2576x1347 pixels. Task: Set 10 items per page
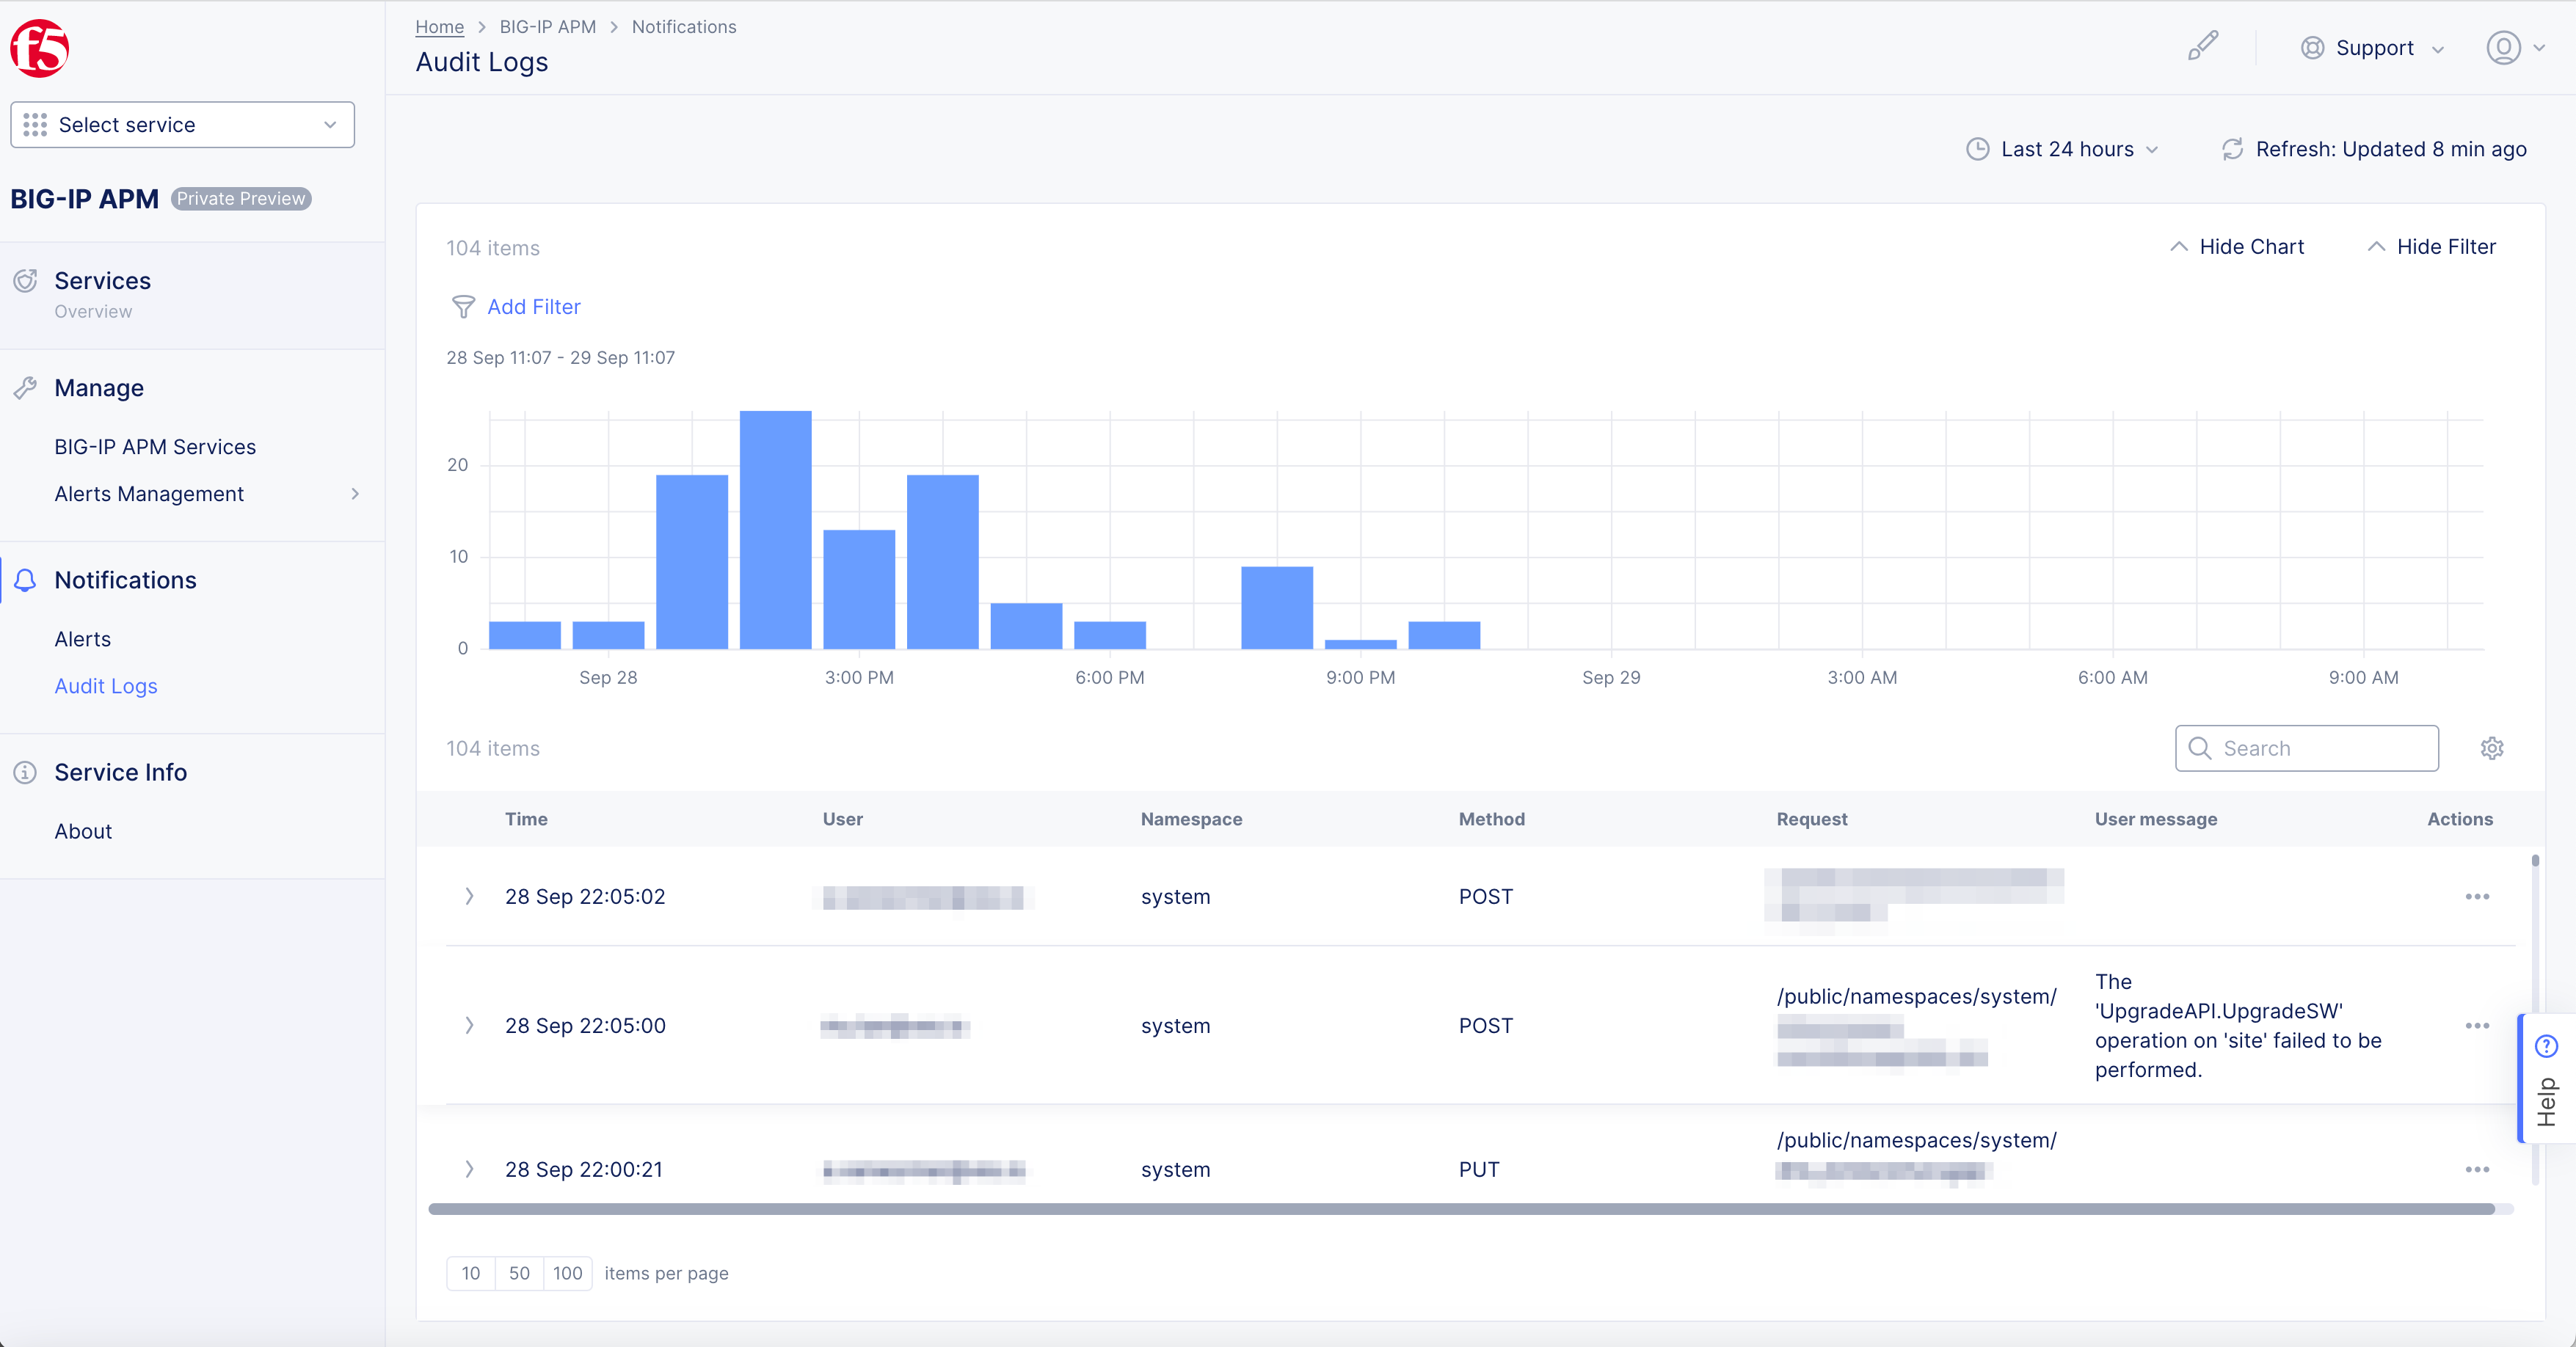[471, 1273]
